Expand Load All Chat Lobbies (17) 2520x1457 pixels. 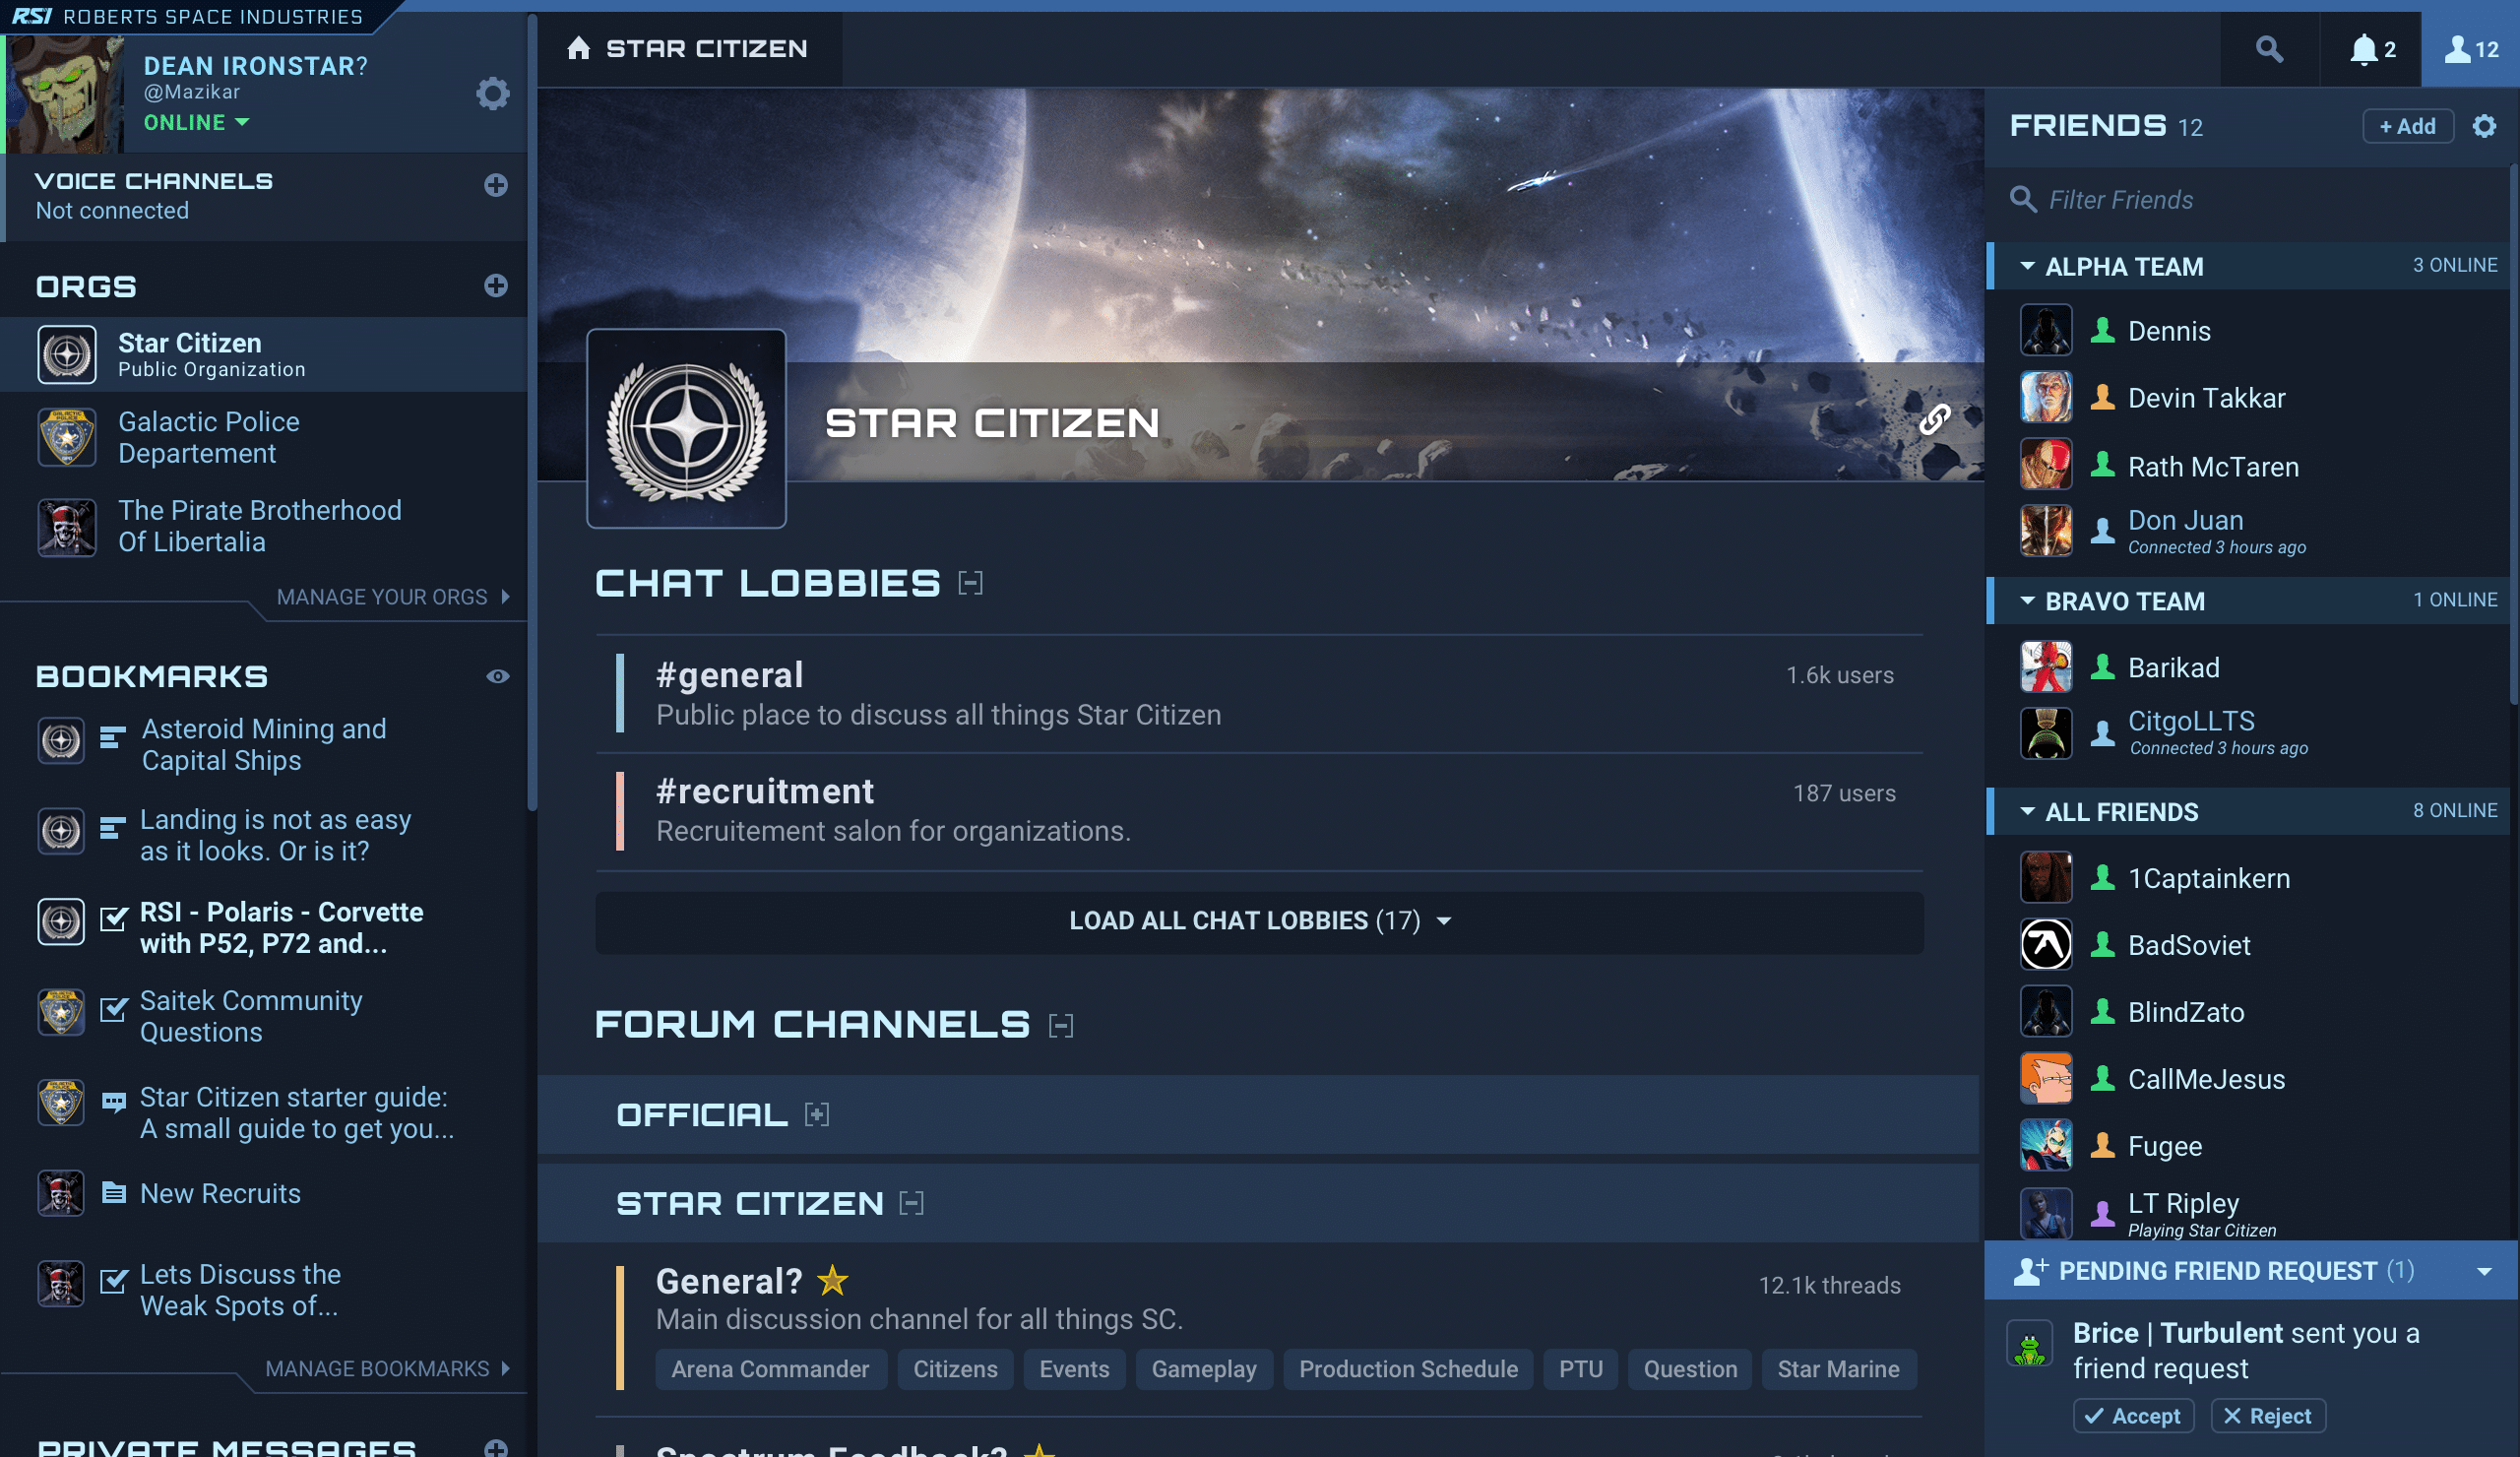point(1259,921)
